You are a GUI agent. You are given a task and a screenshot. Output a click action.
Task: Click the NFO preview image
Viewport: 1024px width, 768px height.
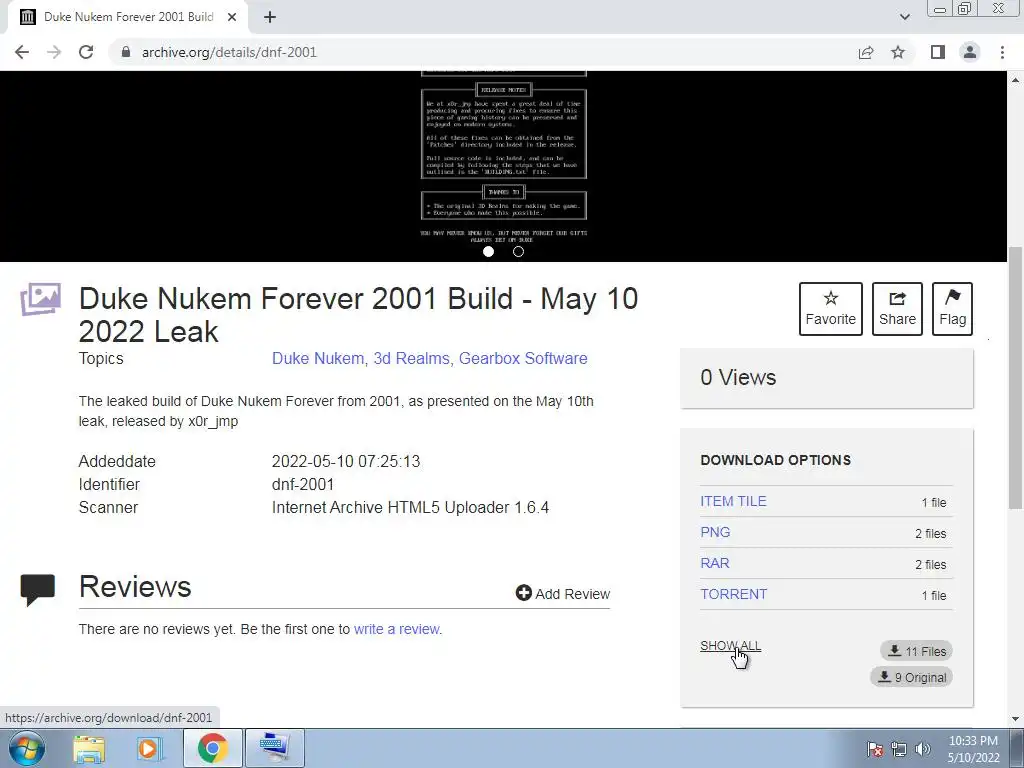coord(504,157)
